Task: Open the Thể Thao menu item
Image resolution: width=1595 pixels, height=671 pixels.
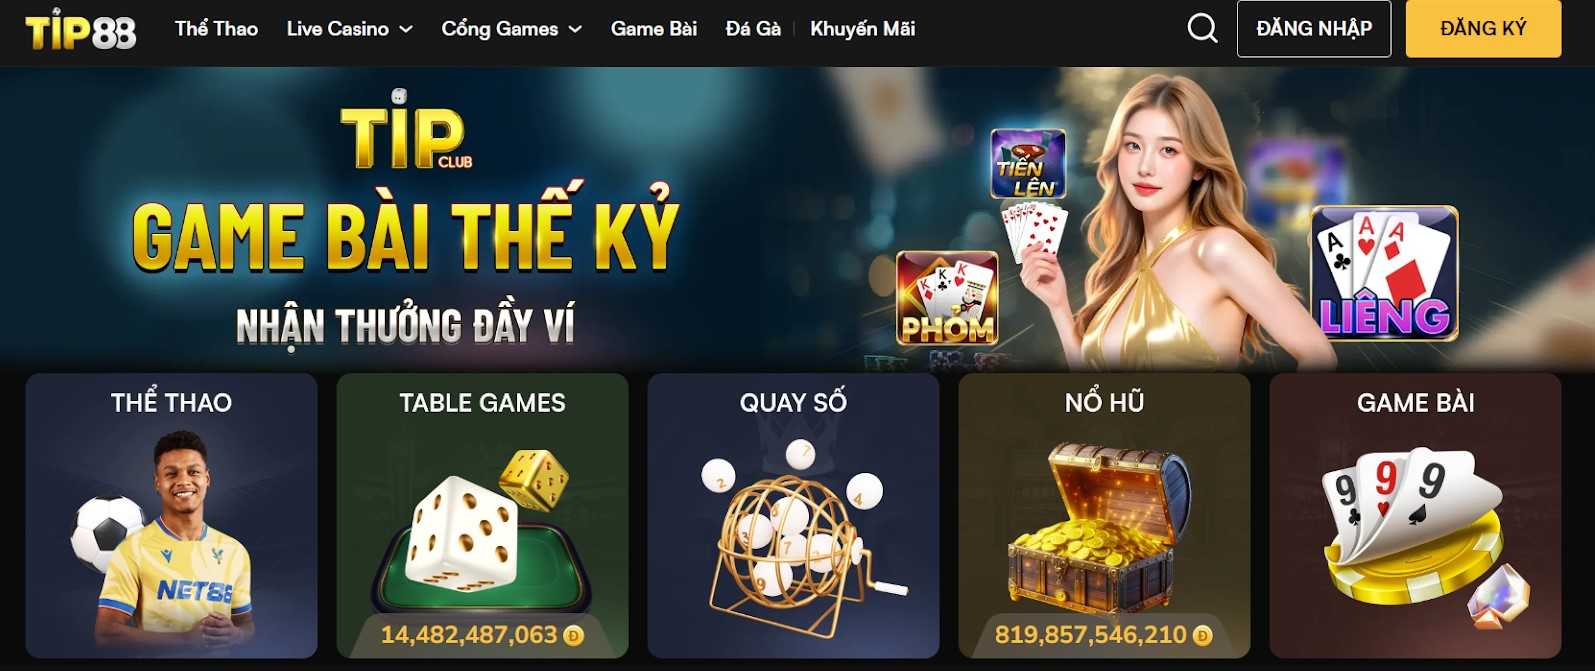Action: tap(216, 29)
